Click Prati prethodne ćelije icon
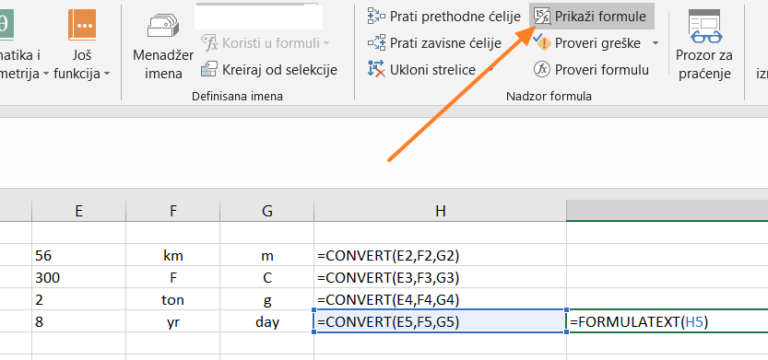This screenshot has height=360, width=768. click(x=377, y=17)
